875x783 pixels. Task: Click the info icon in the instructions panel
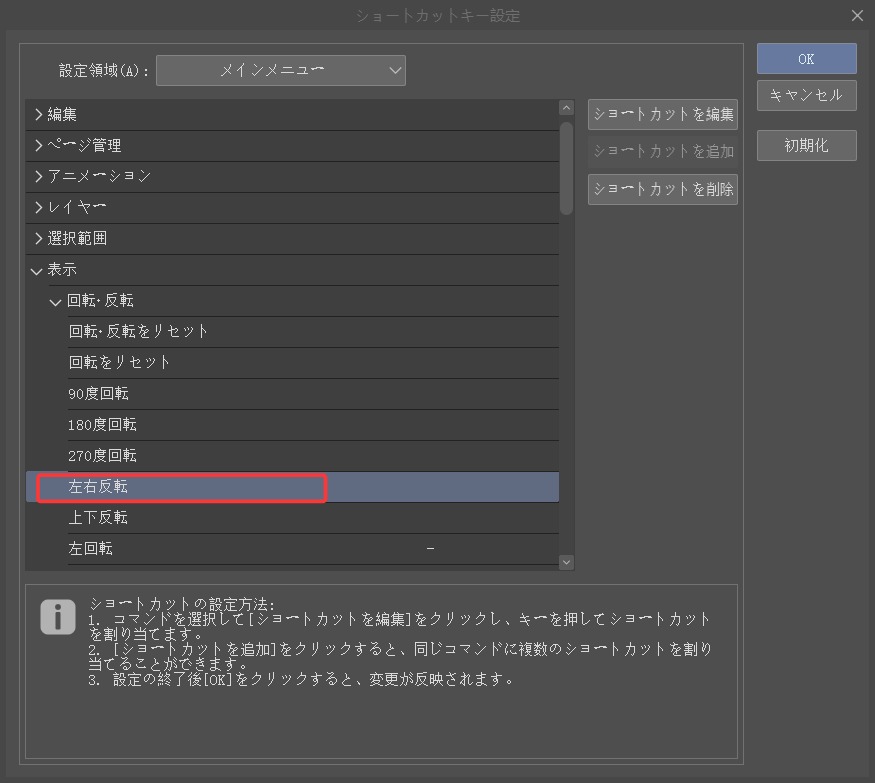[x=57, y=617]
